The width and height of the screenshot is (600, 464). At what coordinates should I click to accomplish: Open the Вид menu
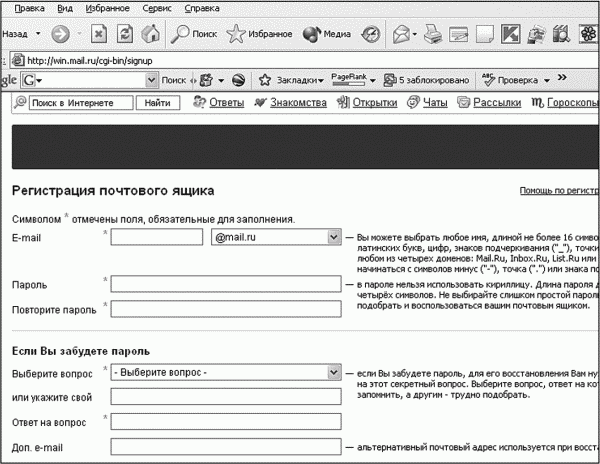(x=65, y=8)
